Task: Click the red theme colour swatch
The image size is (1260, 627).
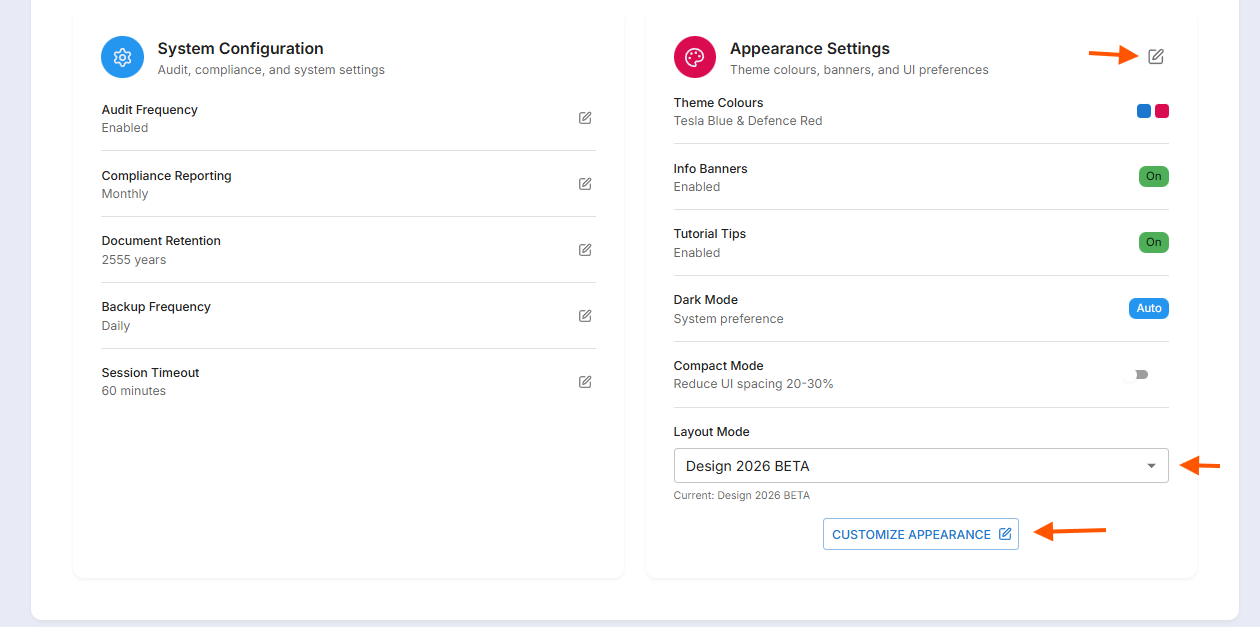Action: pos(1162,111)
